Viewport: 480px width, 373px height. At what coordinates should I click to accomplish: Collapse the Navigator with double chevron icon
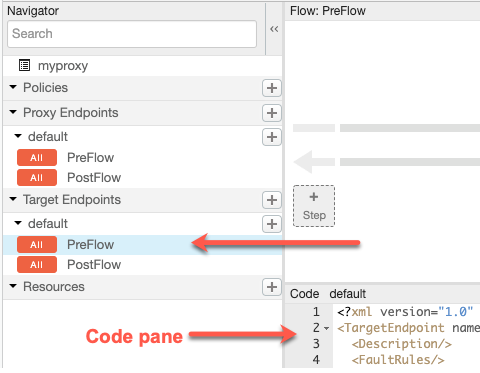pyautogui.click(x=274, y=29)
